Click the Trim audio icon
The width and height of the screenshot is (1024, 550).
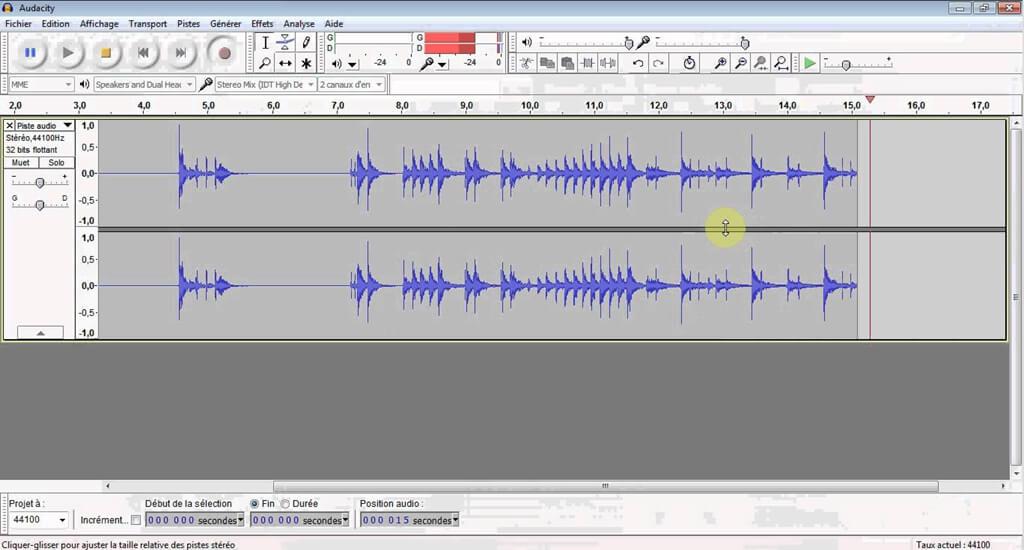[x=588, y=63]
